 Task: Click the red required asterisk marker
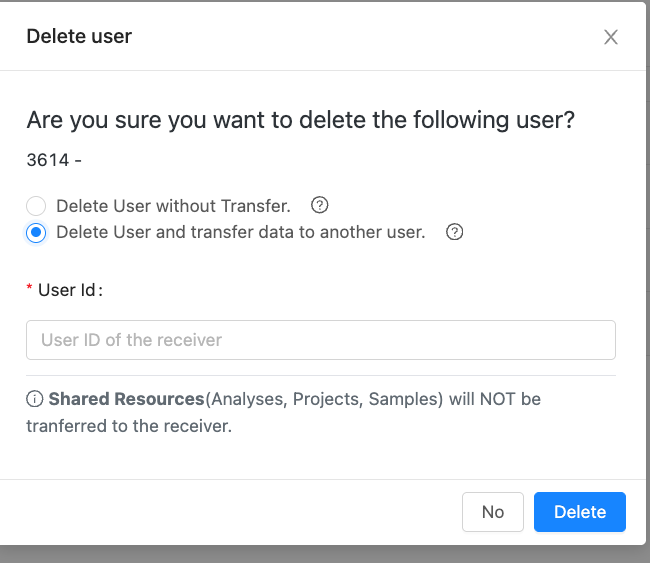(29, 290)
